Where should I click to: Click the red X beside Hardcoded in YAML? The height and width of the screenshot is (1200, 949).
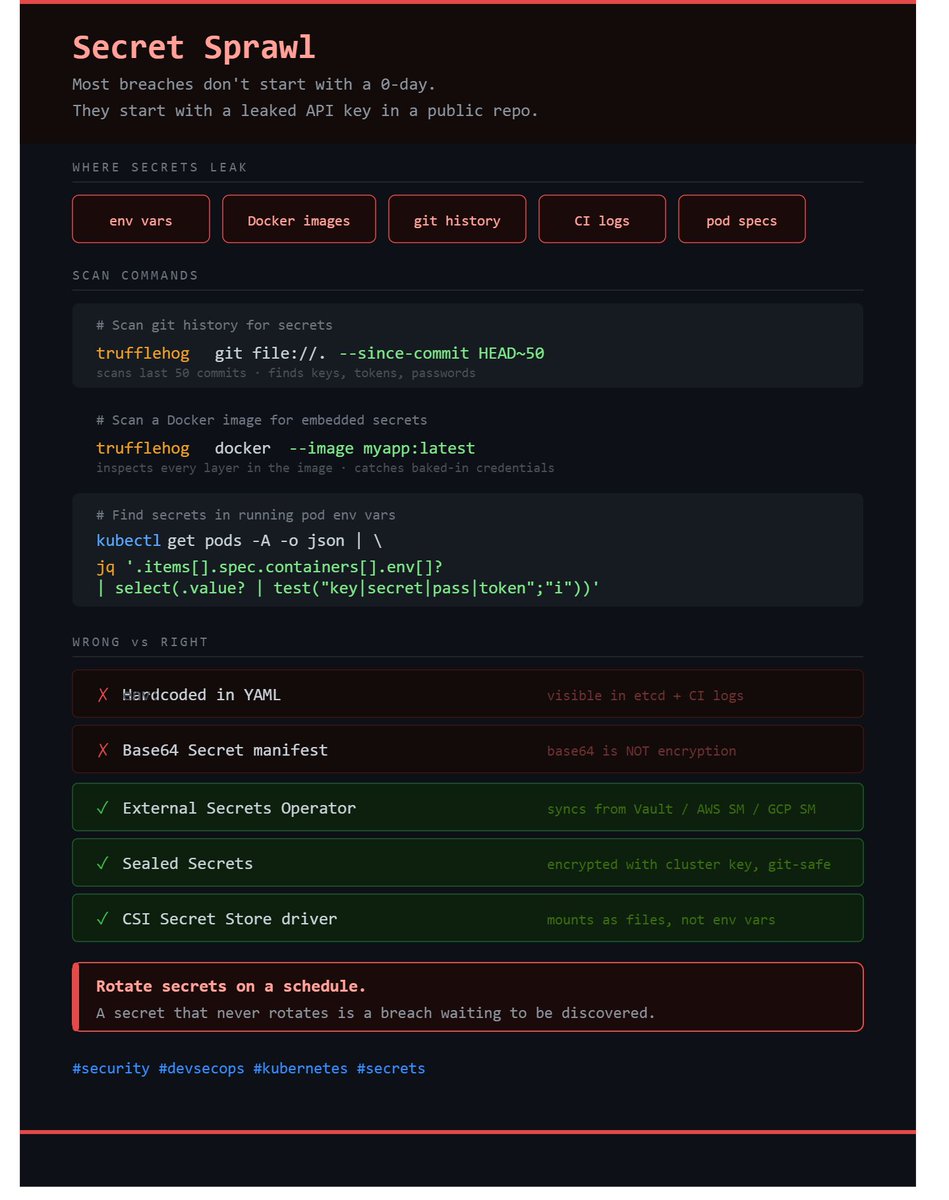103,695
